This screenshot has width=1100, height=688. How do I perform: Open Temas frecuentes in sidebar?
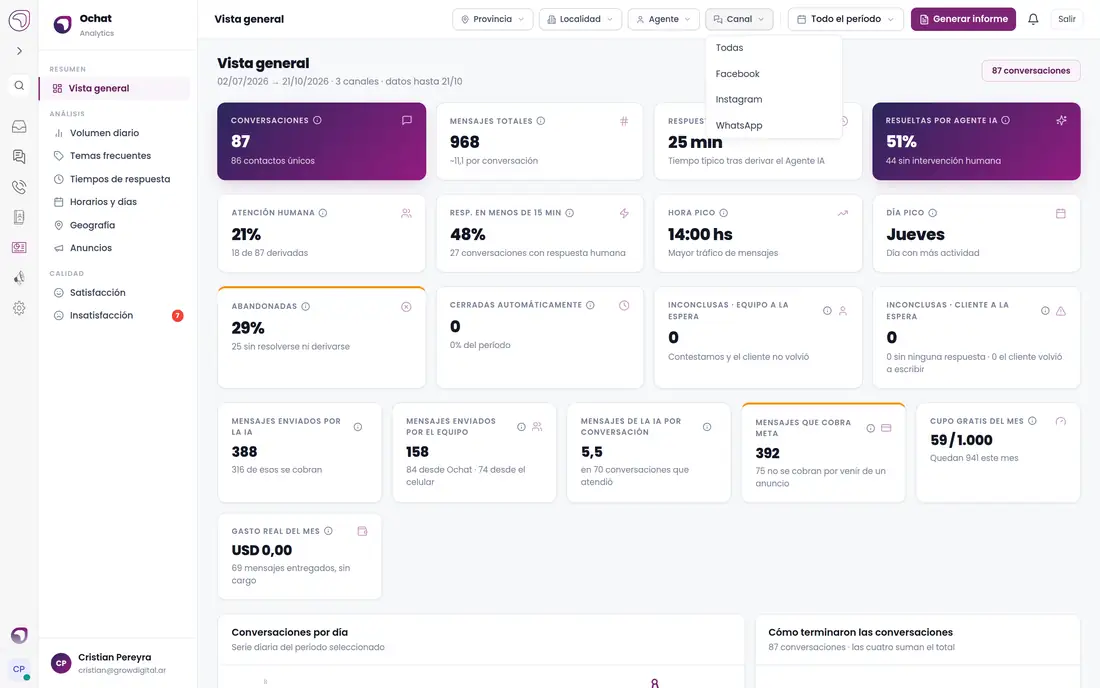115,156
